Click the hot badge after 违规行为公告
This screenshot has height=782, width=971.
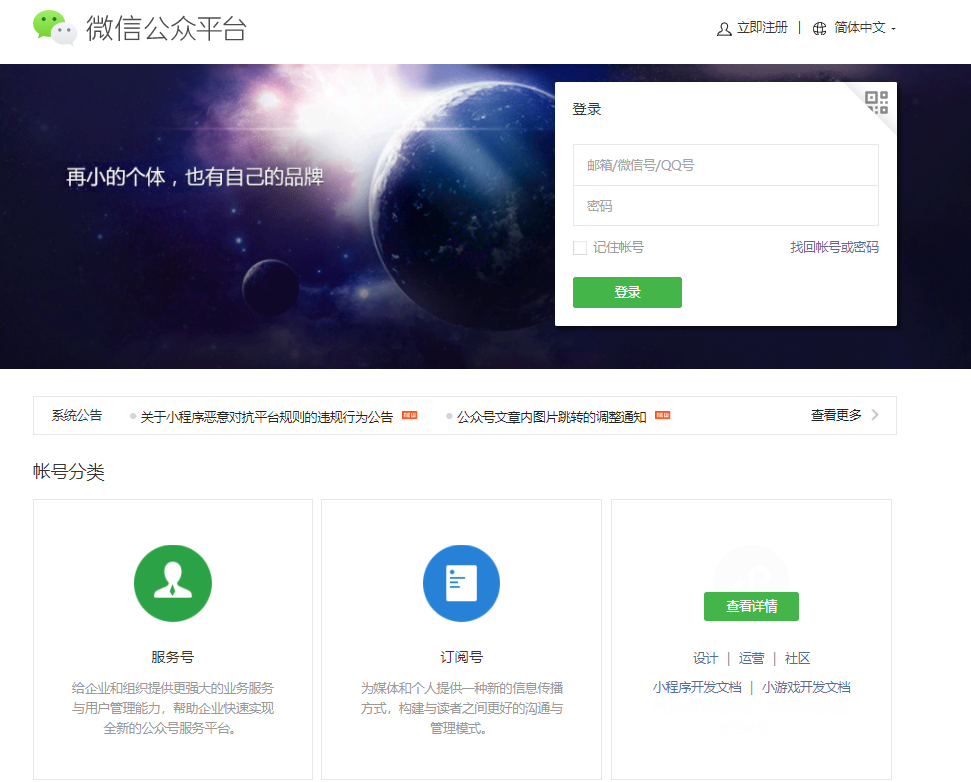pyautogui.click(x=409, y=415)
